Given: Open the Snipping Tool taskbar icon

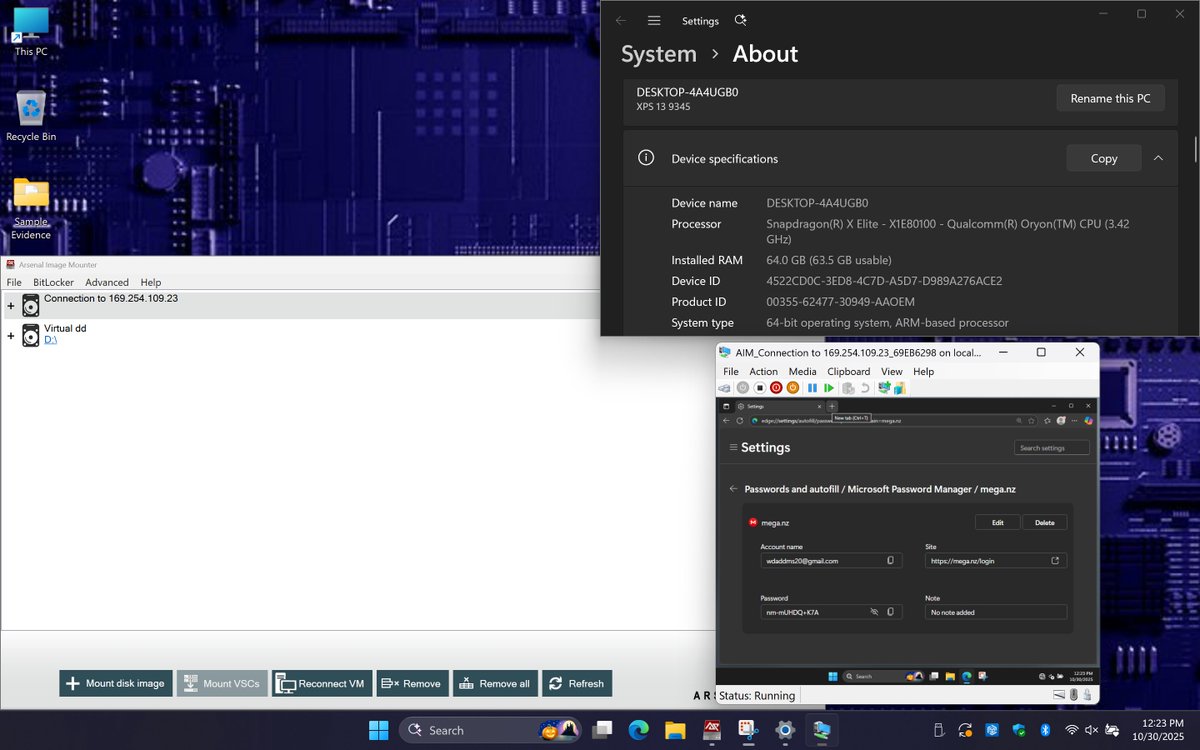Looking at the screenshot, I should (749, 730).
